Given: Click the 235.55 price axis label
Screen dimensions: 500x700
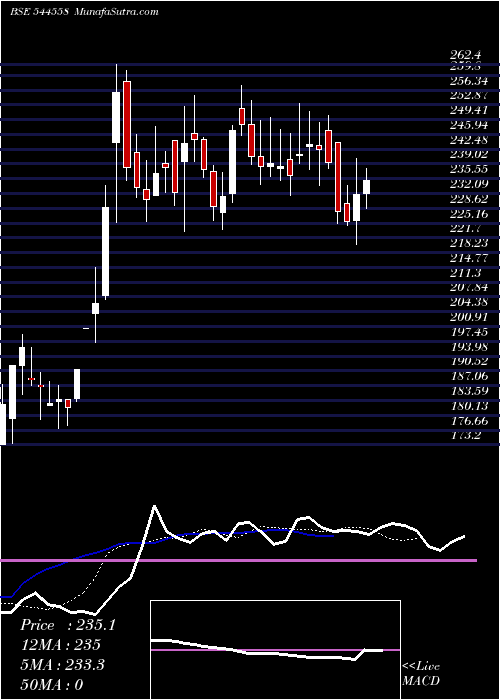Looking at the screenshot, I should (469, 170).
